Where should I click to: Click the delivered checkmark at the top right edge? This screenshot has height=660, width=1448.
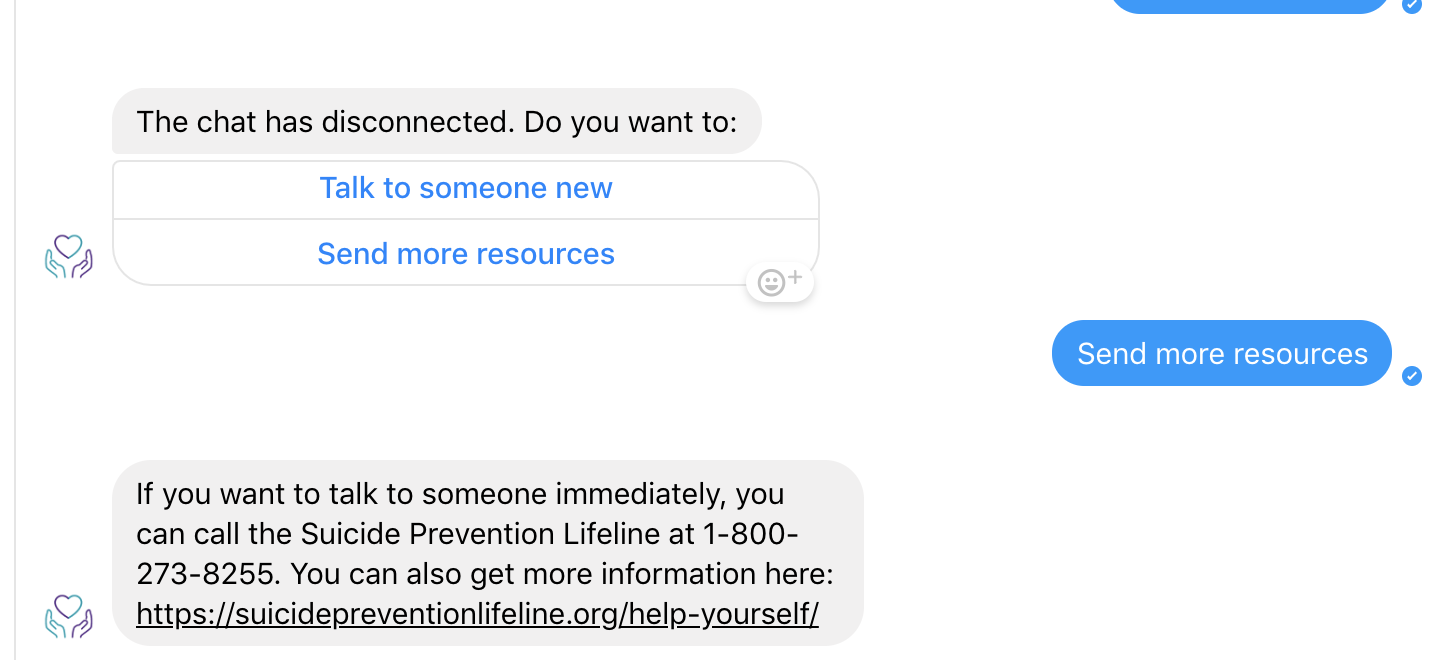point(1411,5)
